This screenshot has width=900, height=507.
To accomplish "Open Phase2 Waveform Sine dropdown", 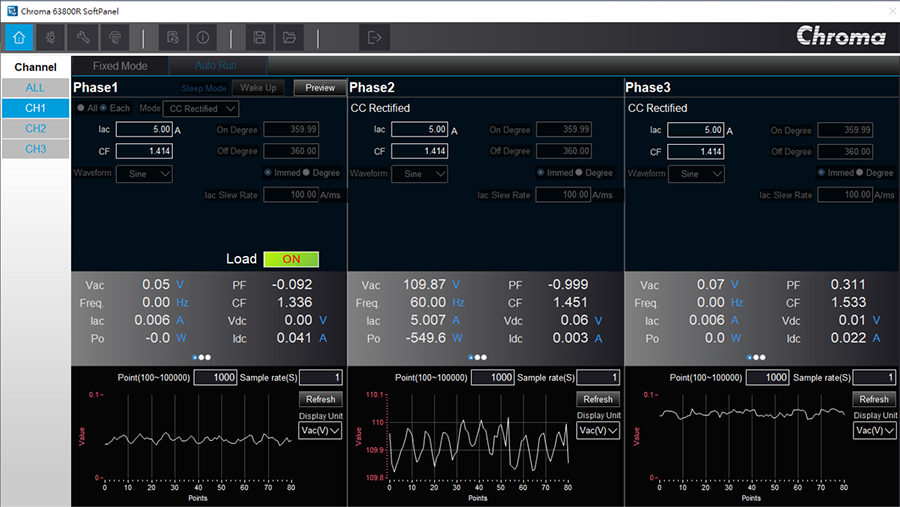I will (420, 174).
